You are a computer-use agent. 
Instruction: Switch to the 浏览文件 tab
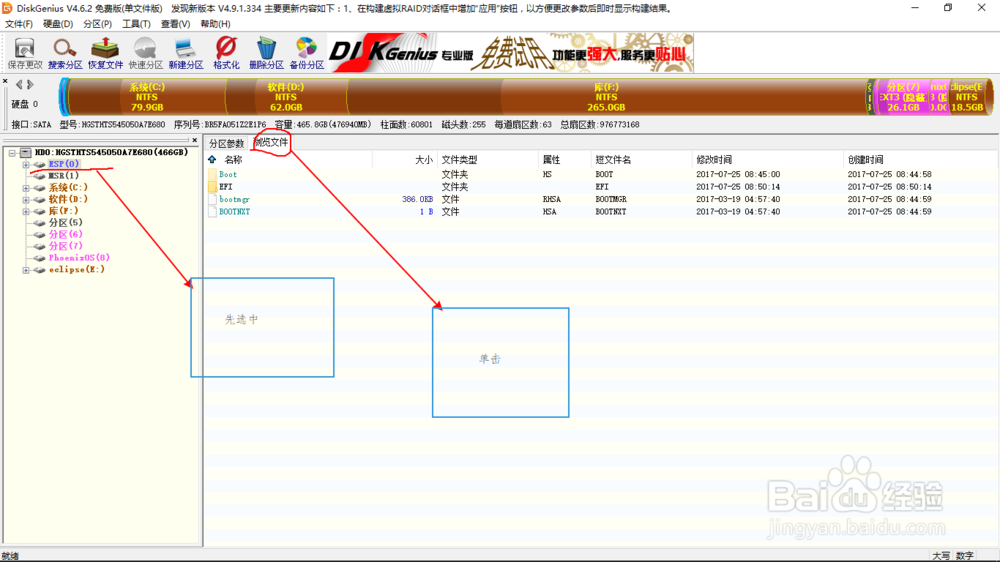pos(271,142)
